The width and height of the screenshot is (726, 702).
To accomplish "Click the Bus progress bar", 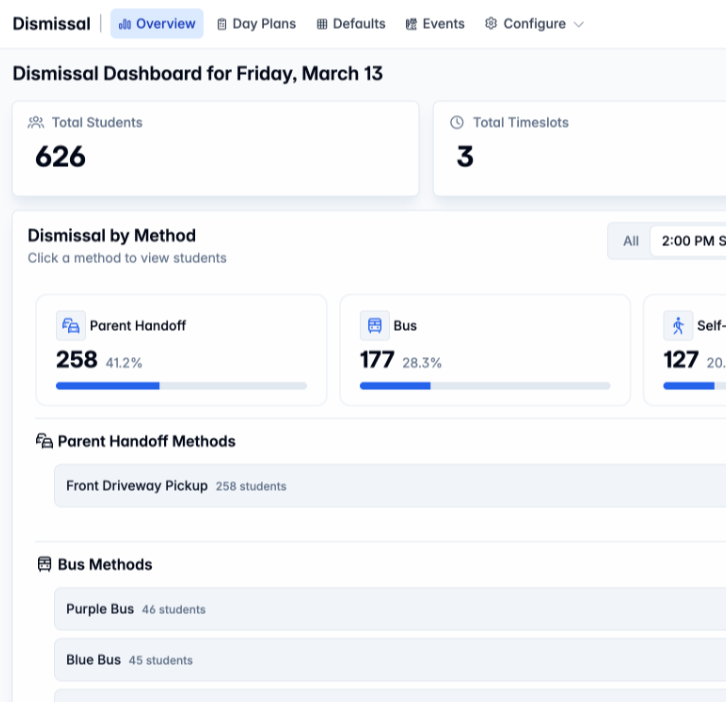I will [x=485, y=386].
